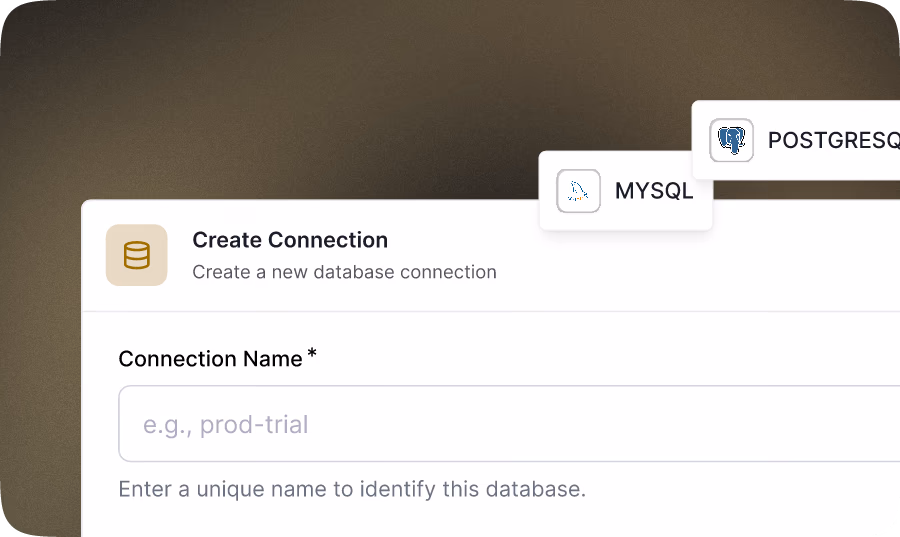Viewport: 900px width, 537px height.
Task: Click the MySQL dolphin logo icon
Action: tap(579, 191)
